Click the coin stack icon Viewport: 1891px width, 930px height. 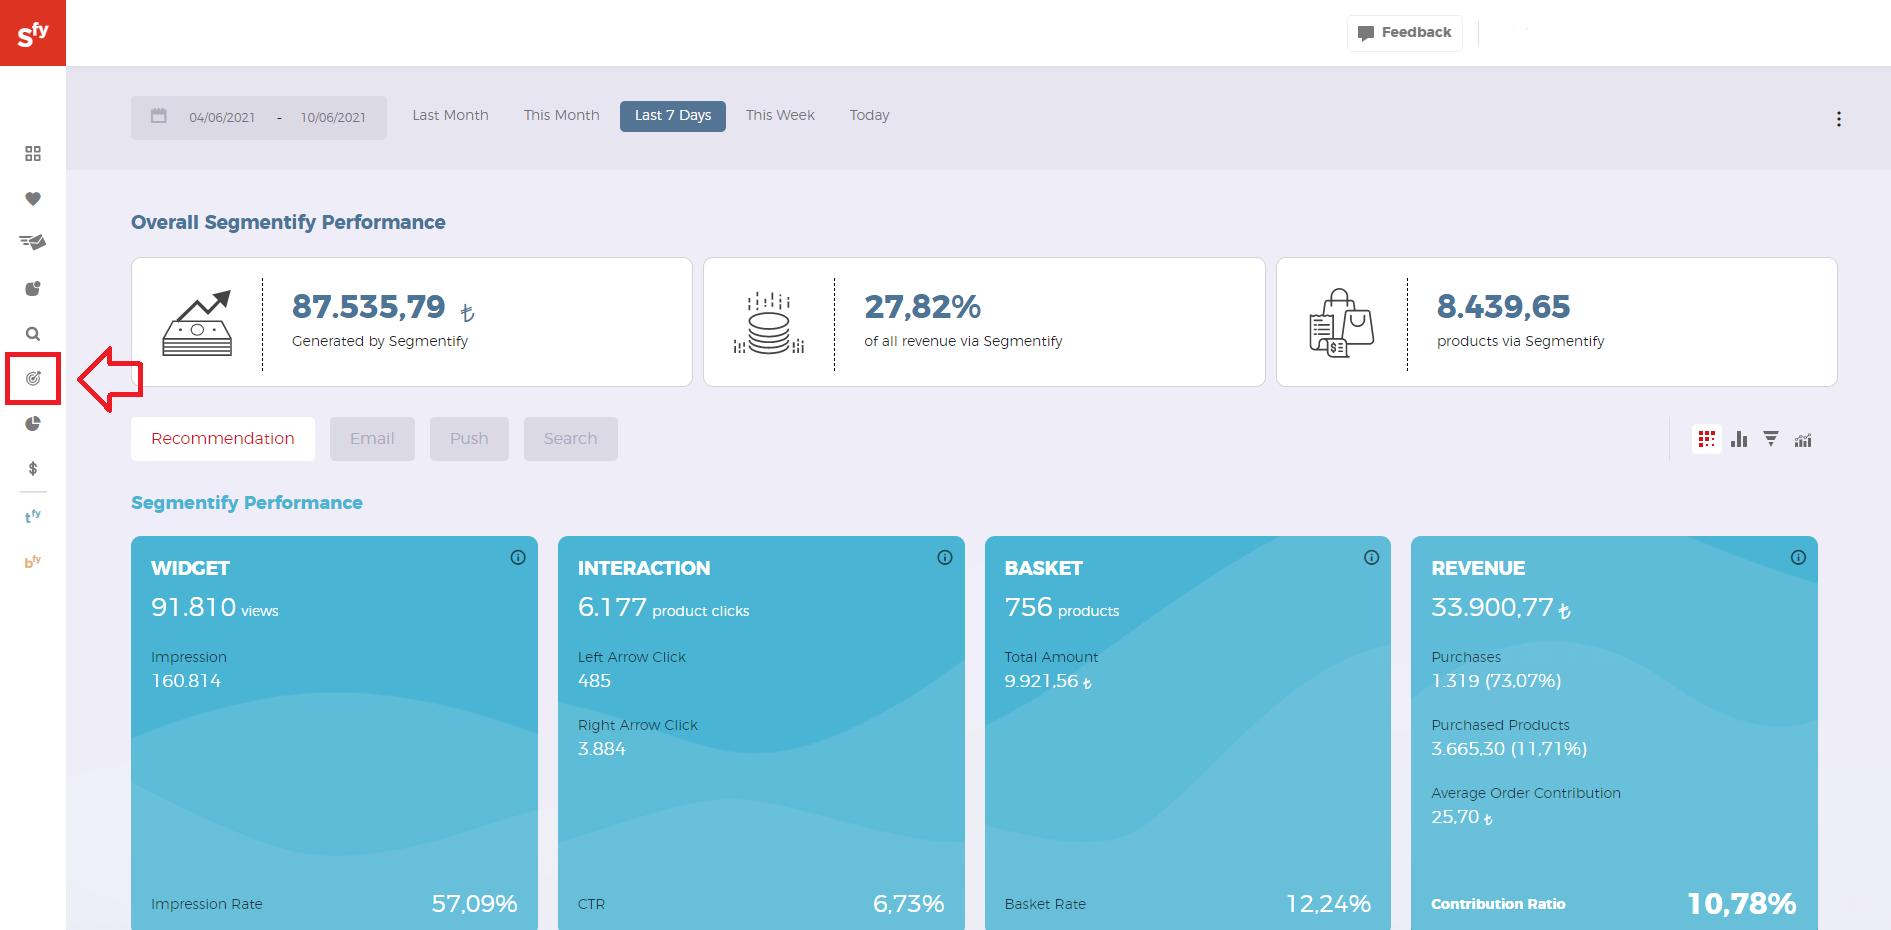pos(769,323)
